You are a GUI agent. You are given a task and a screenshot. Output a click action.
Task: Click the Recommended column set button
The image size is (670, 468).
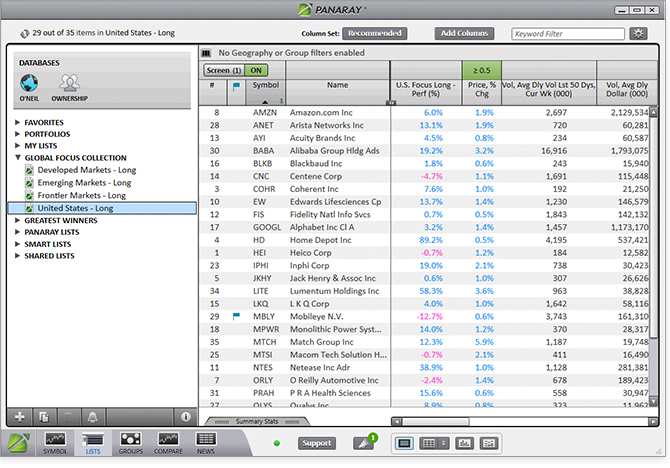[376, 33]
